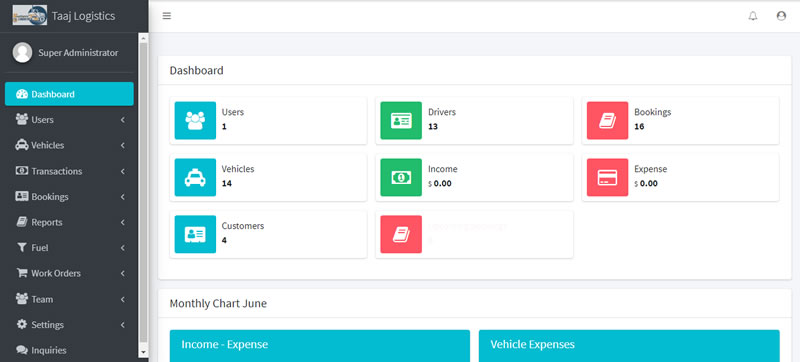
Task: Open user profile icon in top bar
Action: tap(781, 16)
